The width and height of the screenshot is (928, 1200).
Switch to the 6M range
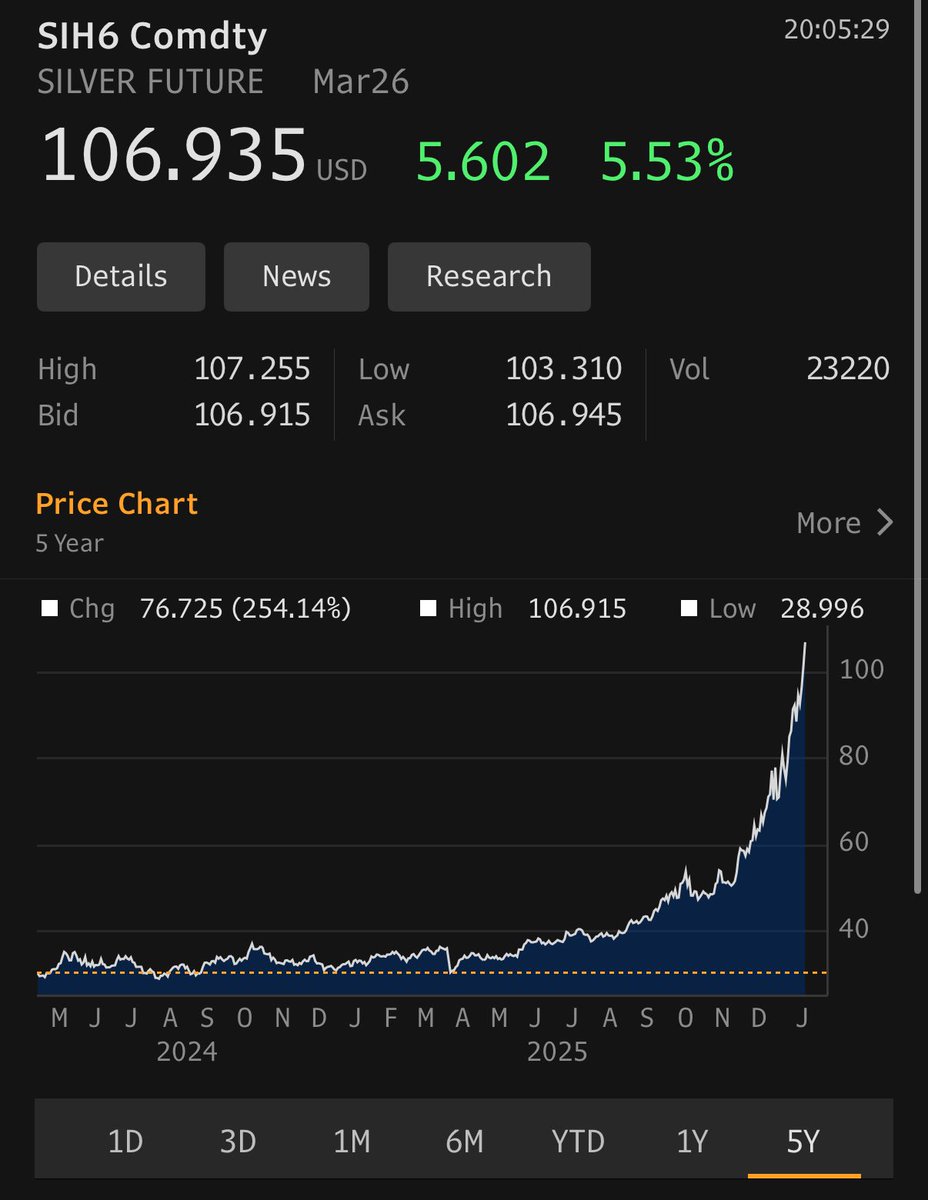pos(464,1140)
